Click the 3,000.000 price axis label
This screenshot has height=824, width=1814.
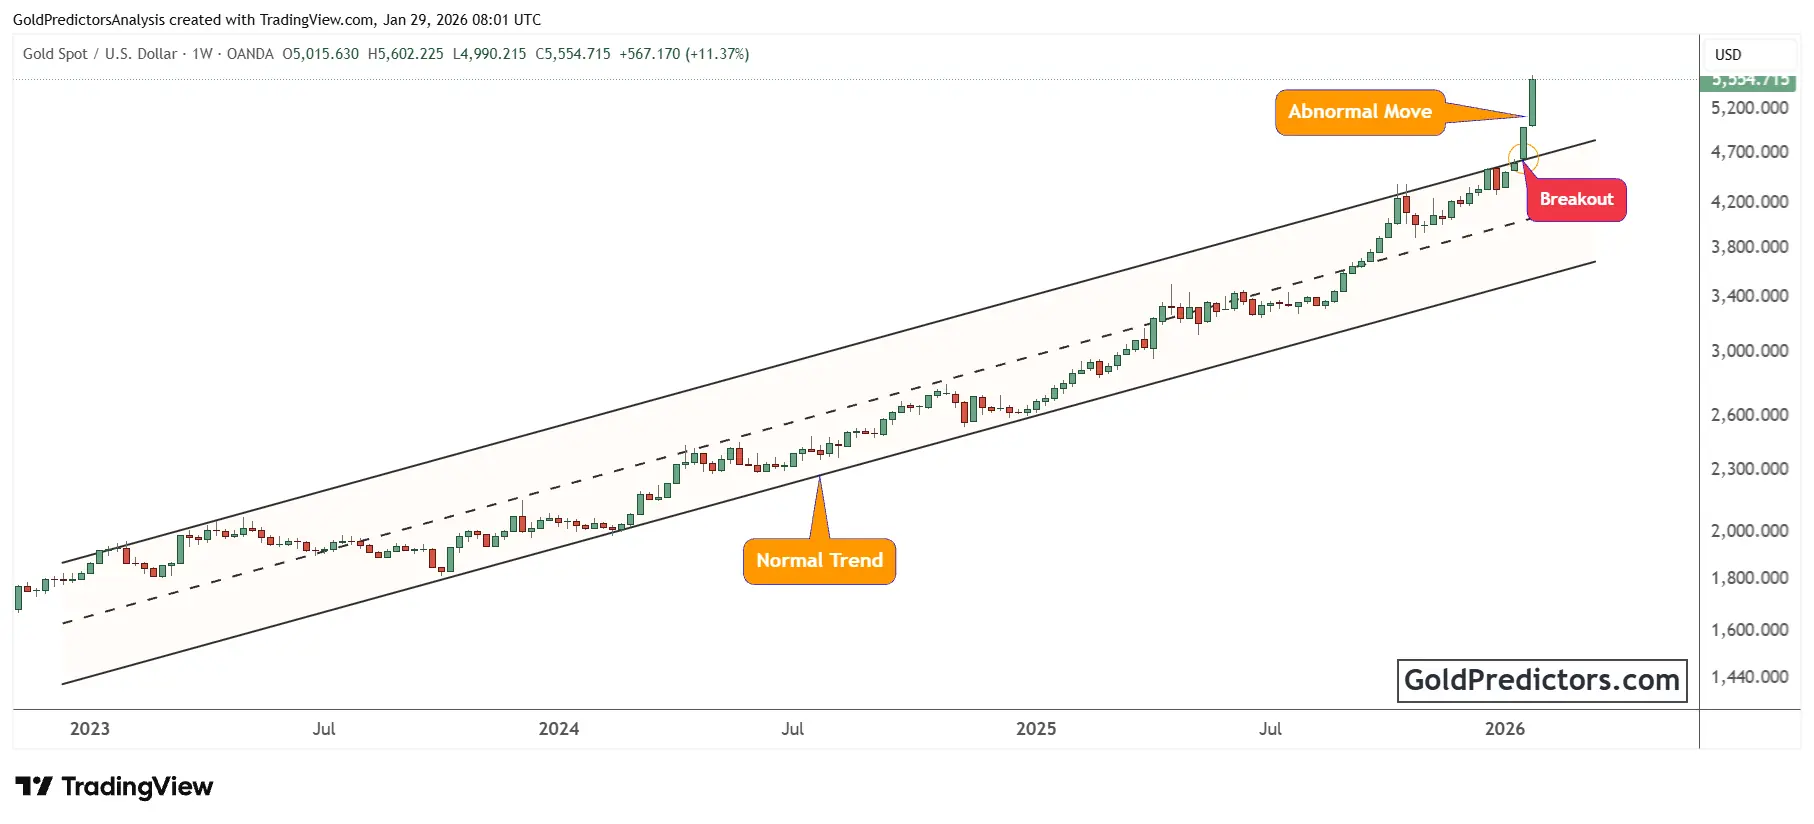tap(1750, 351)
